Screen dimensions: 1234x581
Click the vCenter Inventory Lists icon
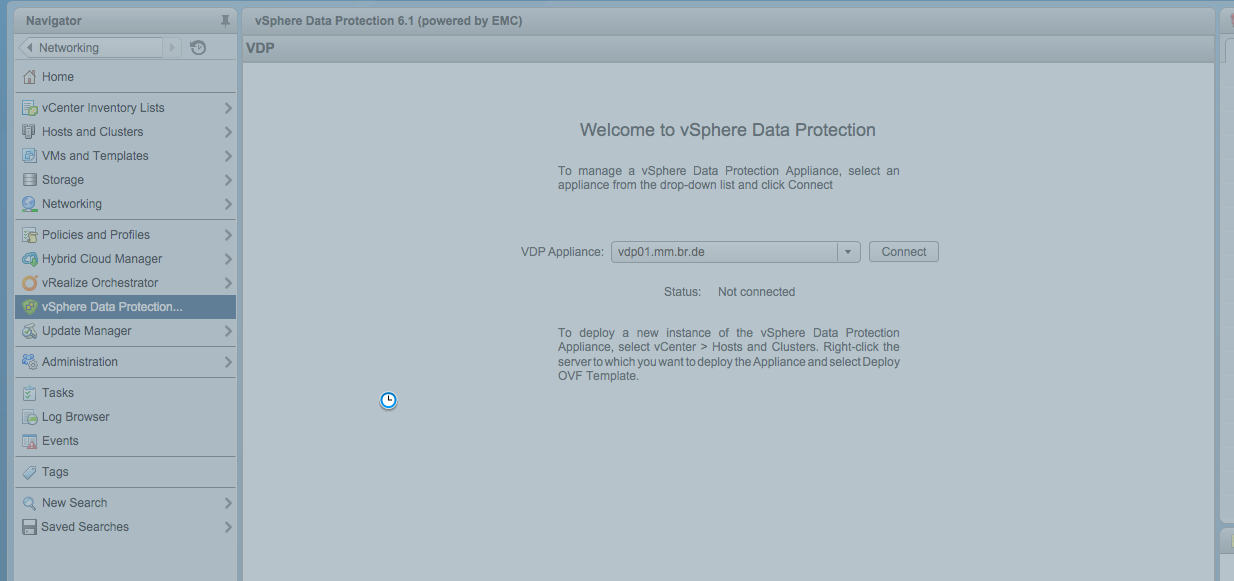click(30, 108)
